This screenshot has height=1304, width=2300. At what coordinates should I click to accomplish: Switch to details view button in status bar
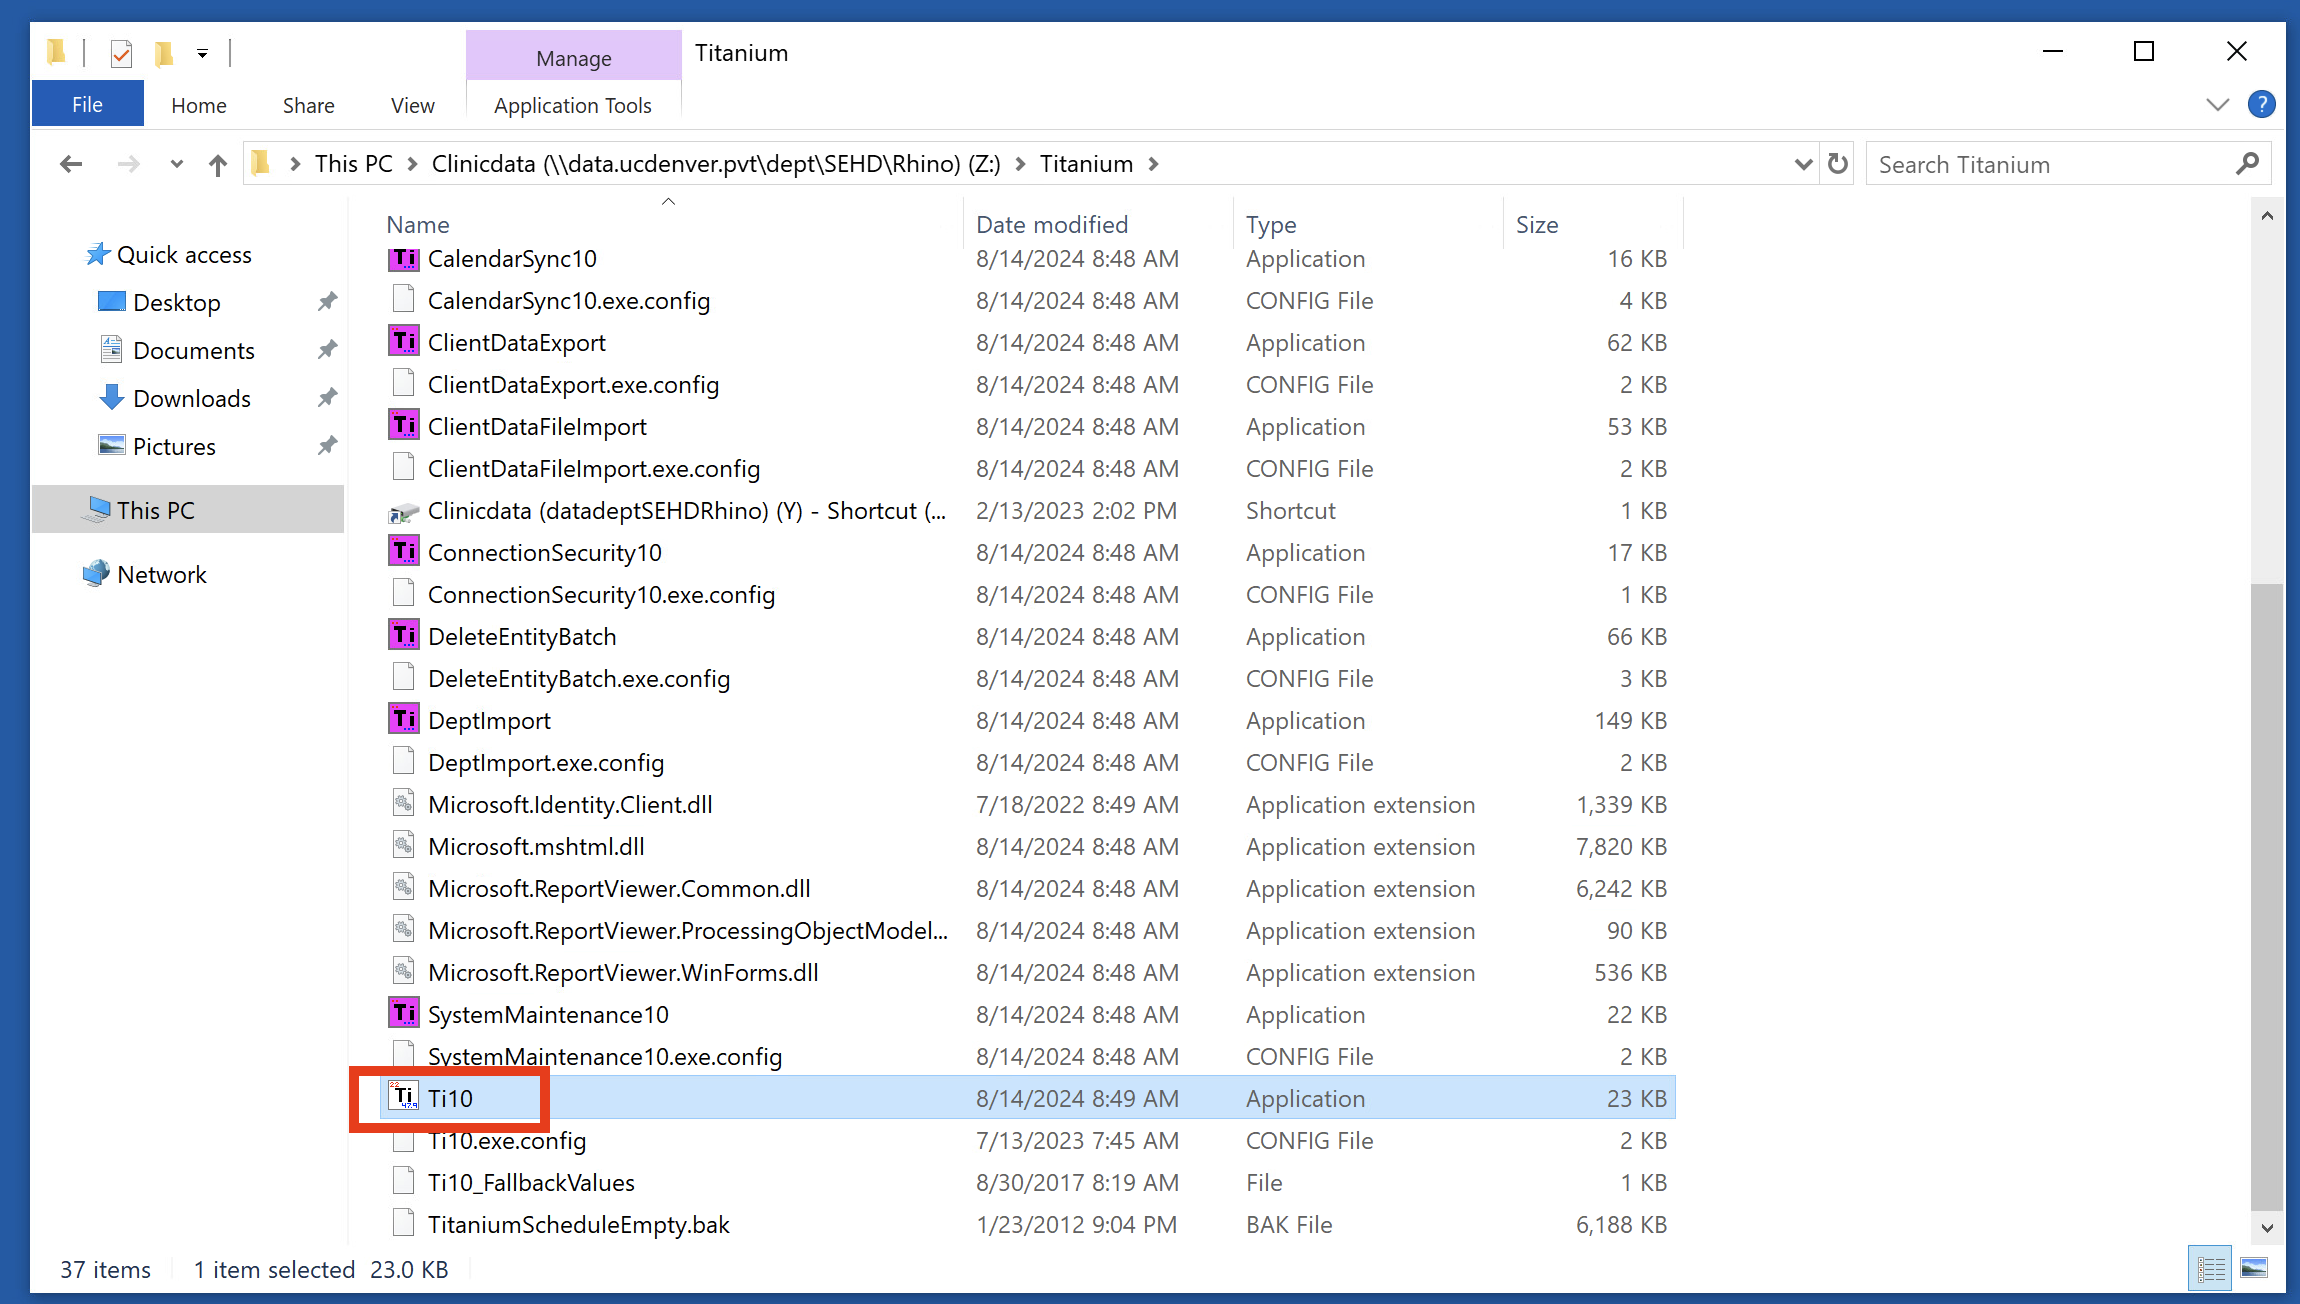click(x=2210, y=1269)
